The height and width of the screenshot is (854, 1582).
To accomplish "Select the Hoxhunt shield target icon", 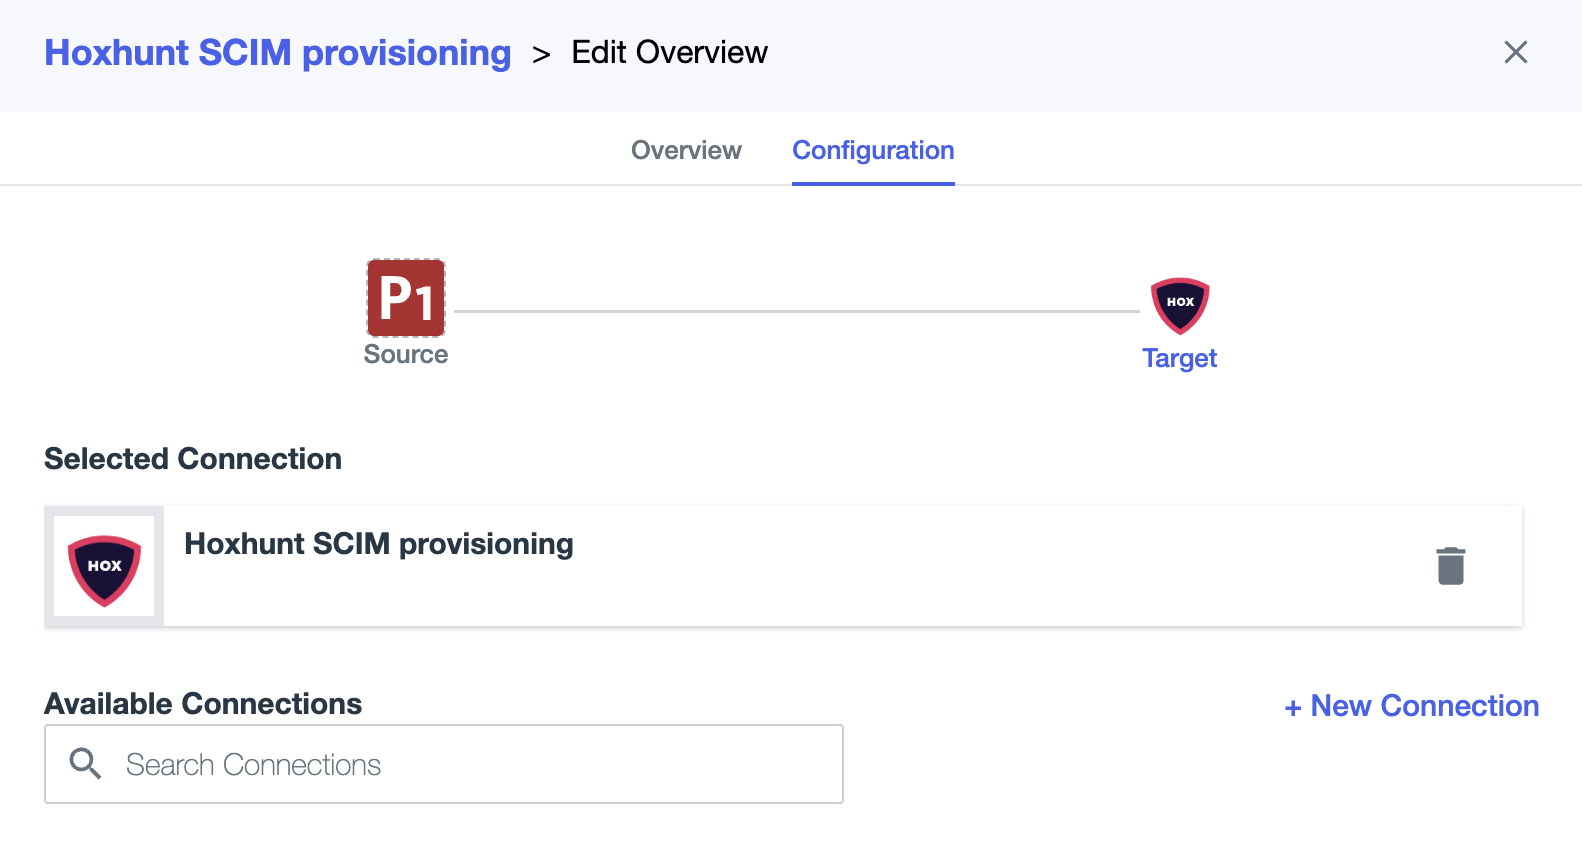I will [x=1180, y=305].
